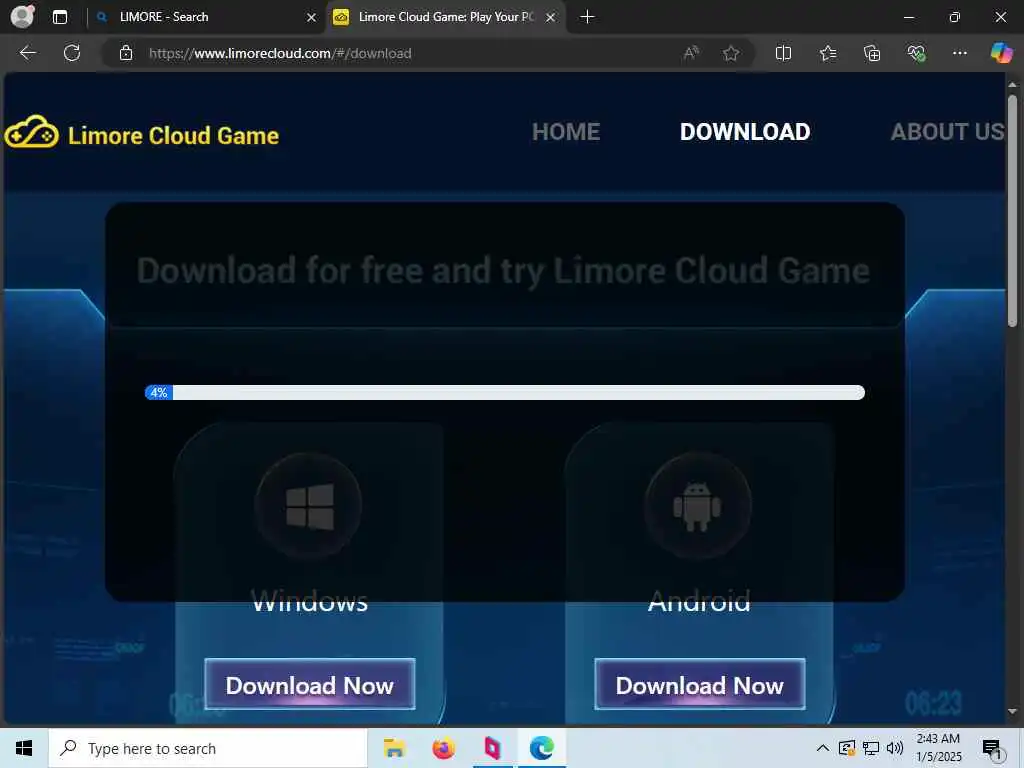The width and height of the screenshot is (1024, 768).
Task: Open ABOUT US in site navigation
Action: pyautogui.click(x=947, y=132)
